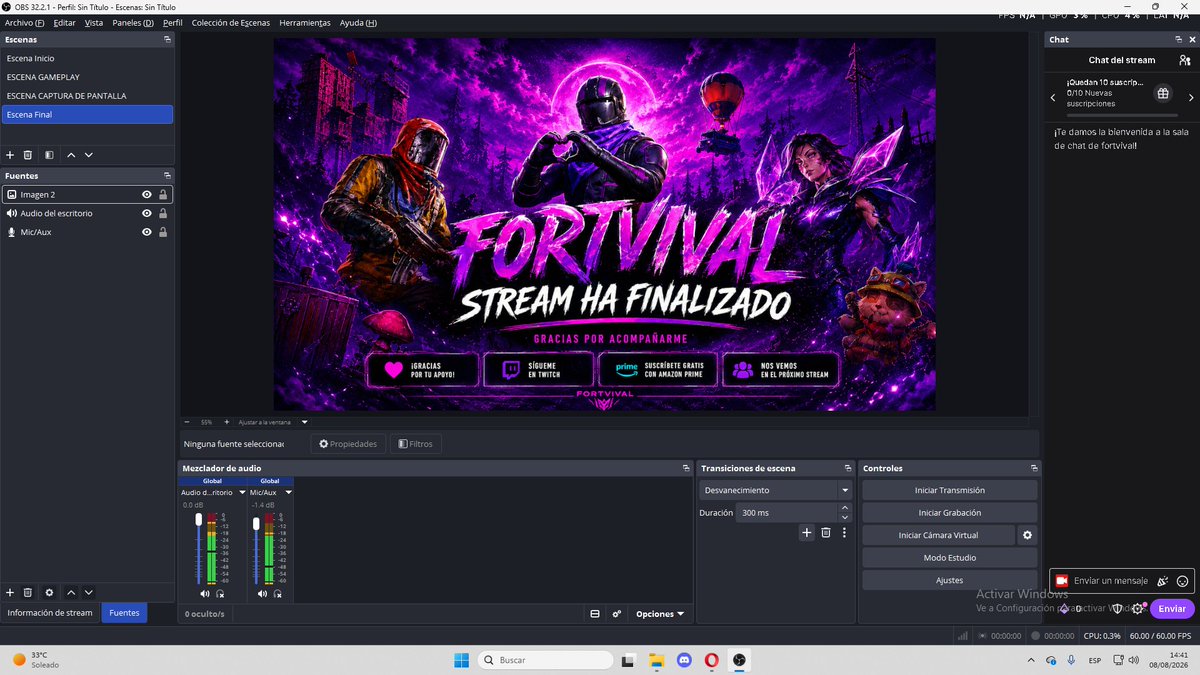
Task: Undock the Controles panel
Action: click(1034, 468)
